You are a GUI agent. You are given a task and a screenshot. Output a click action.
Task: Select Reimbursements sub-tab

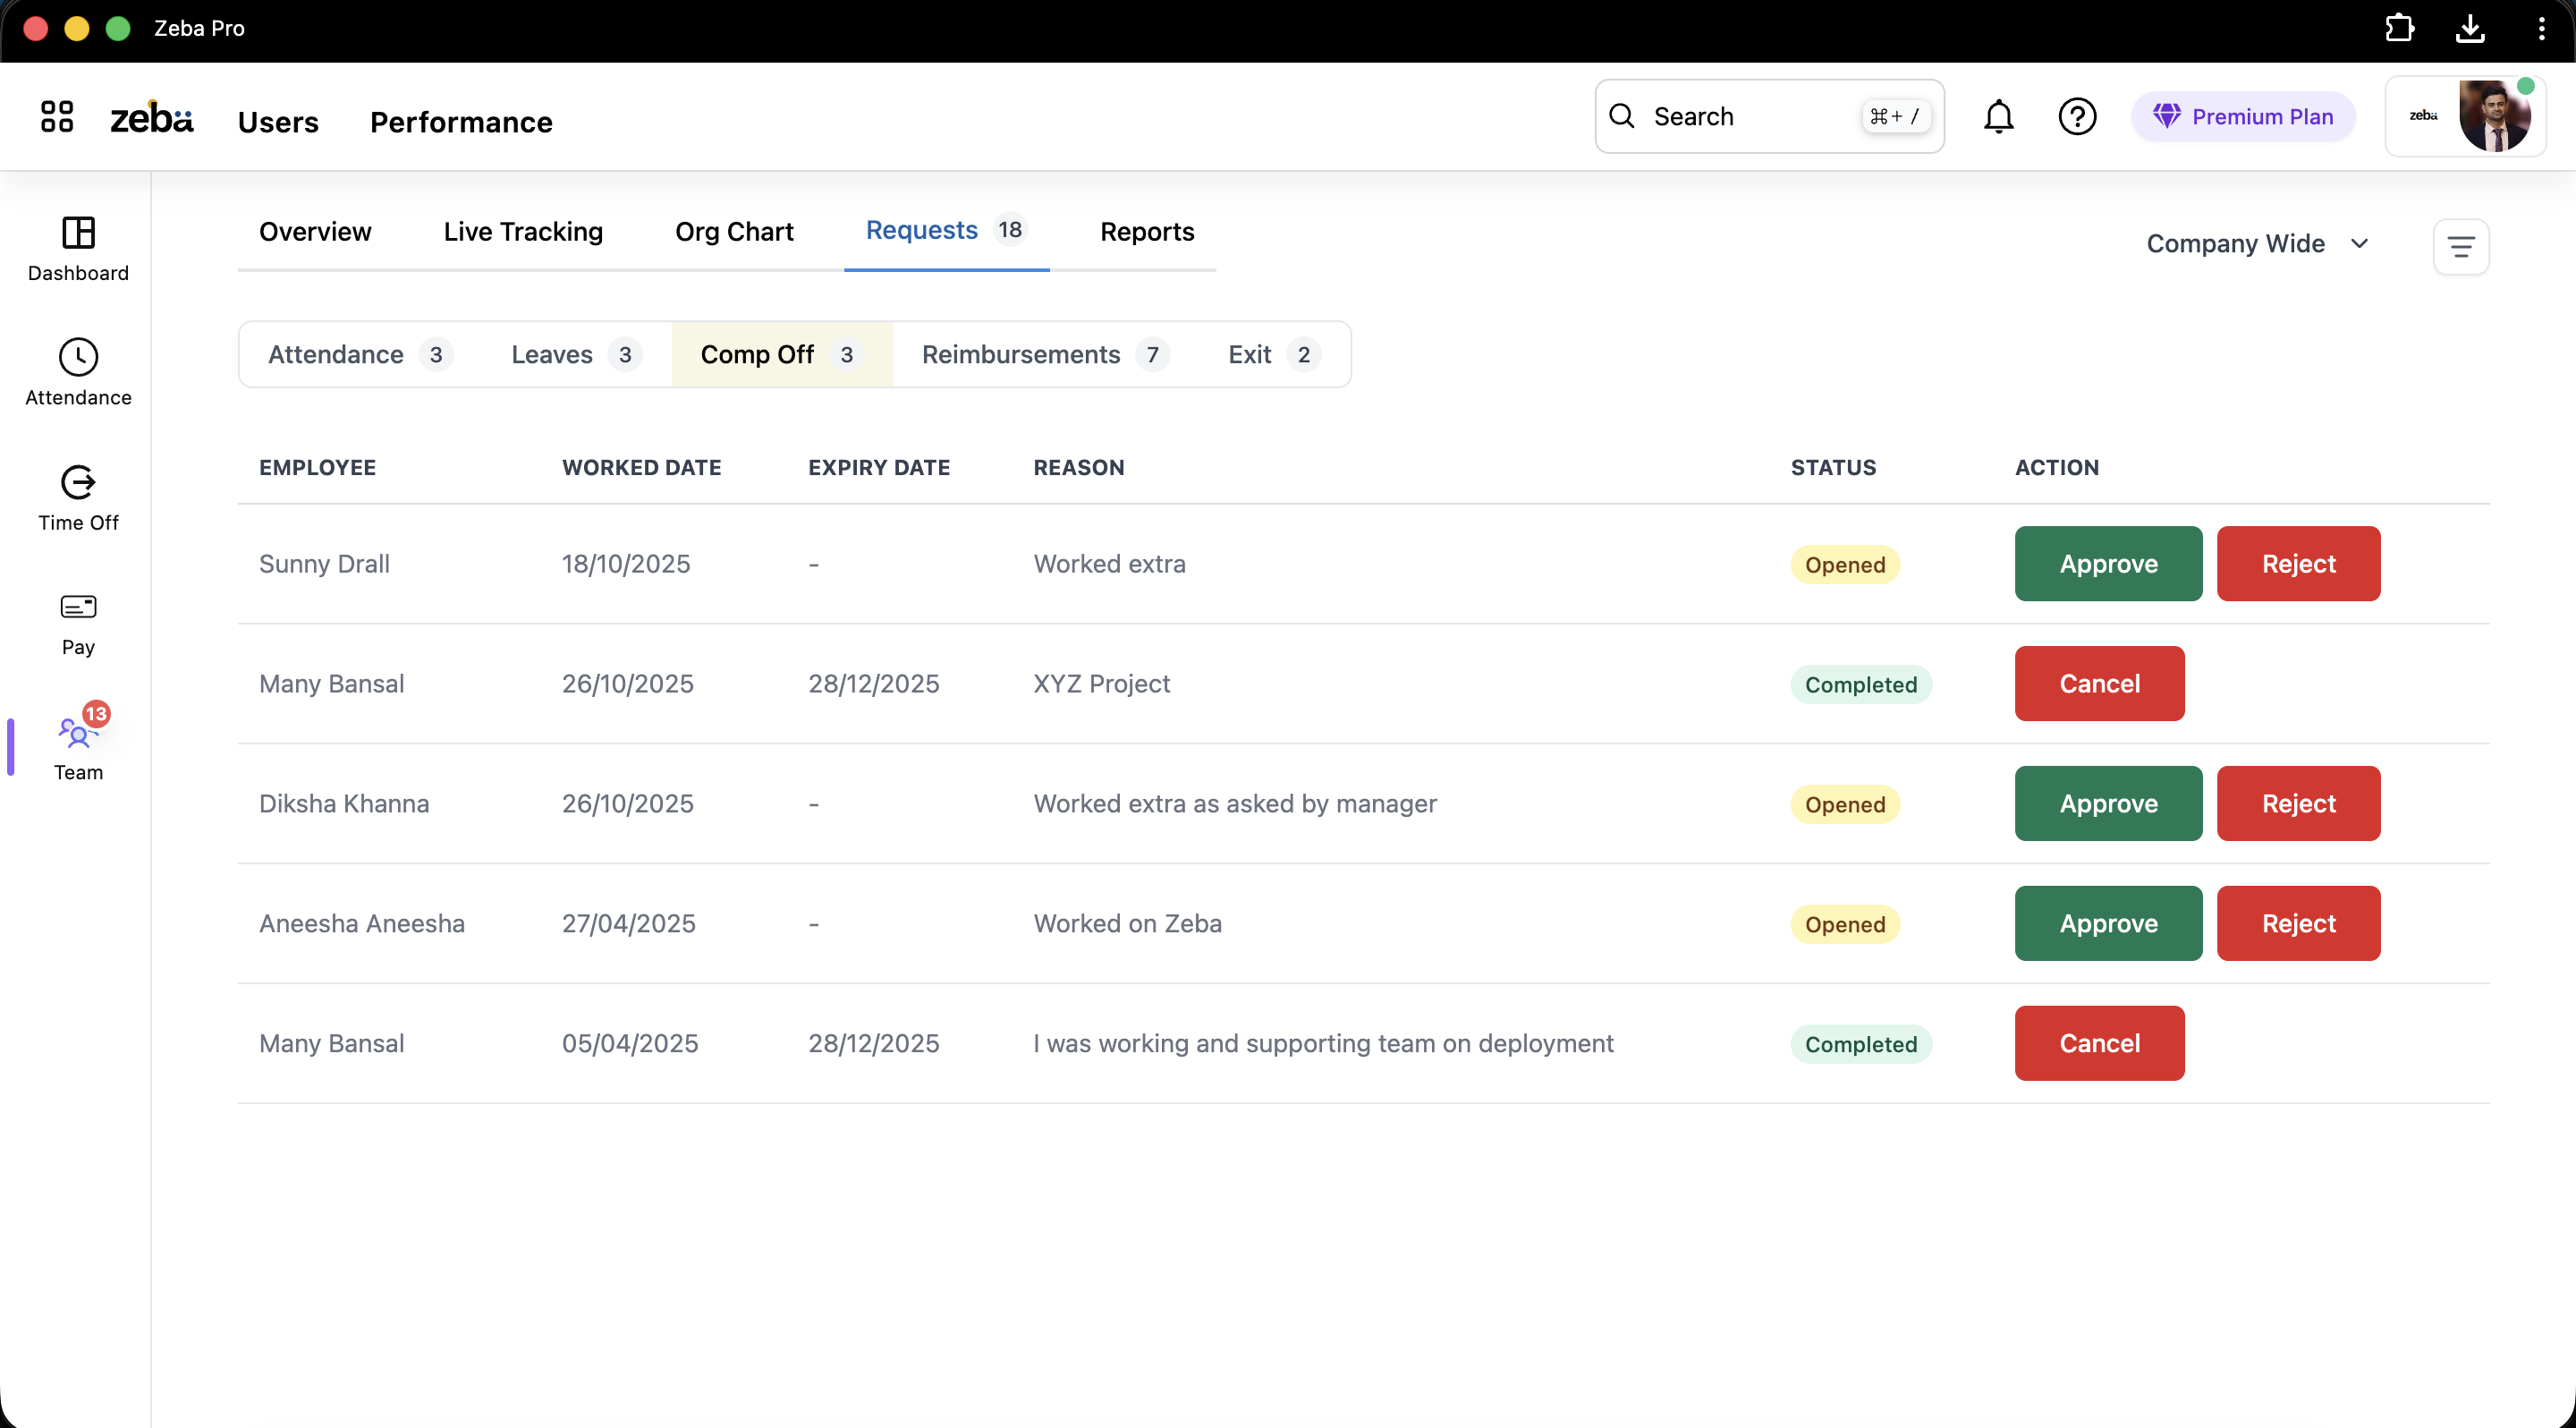coord(1045,355)
